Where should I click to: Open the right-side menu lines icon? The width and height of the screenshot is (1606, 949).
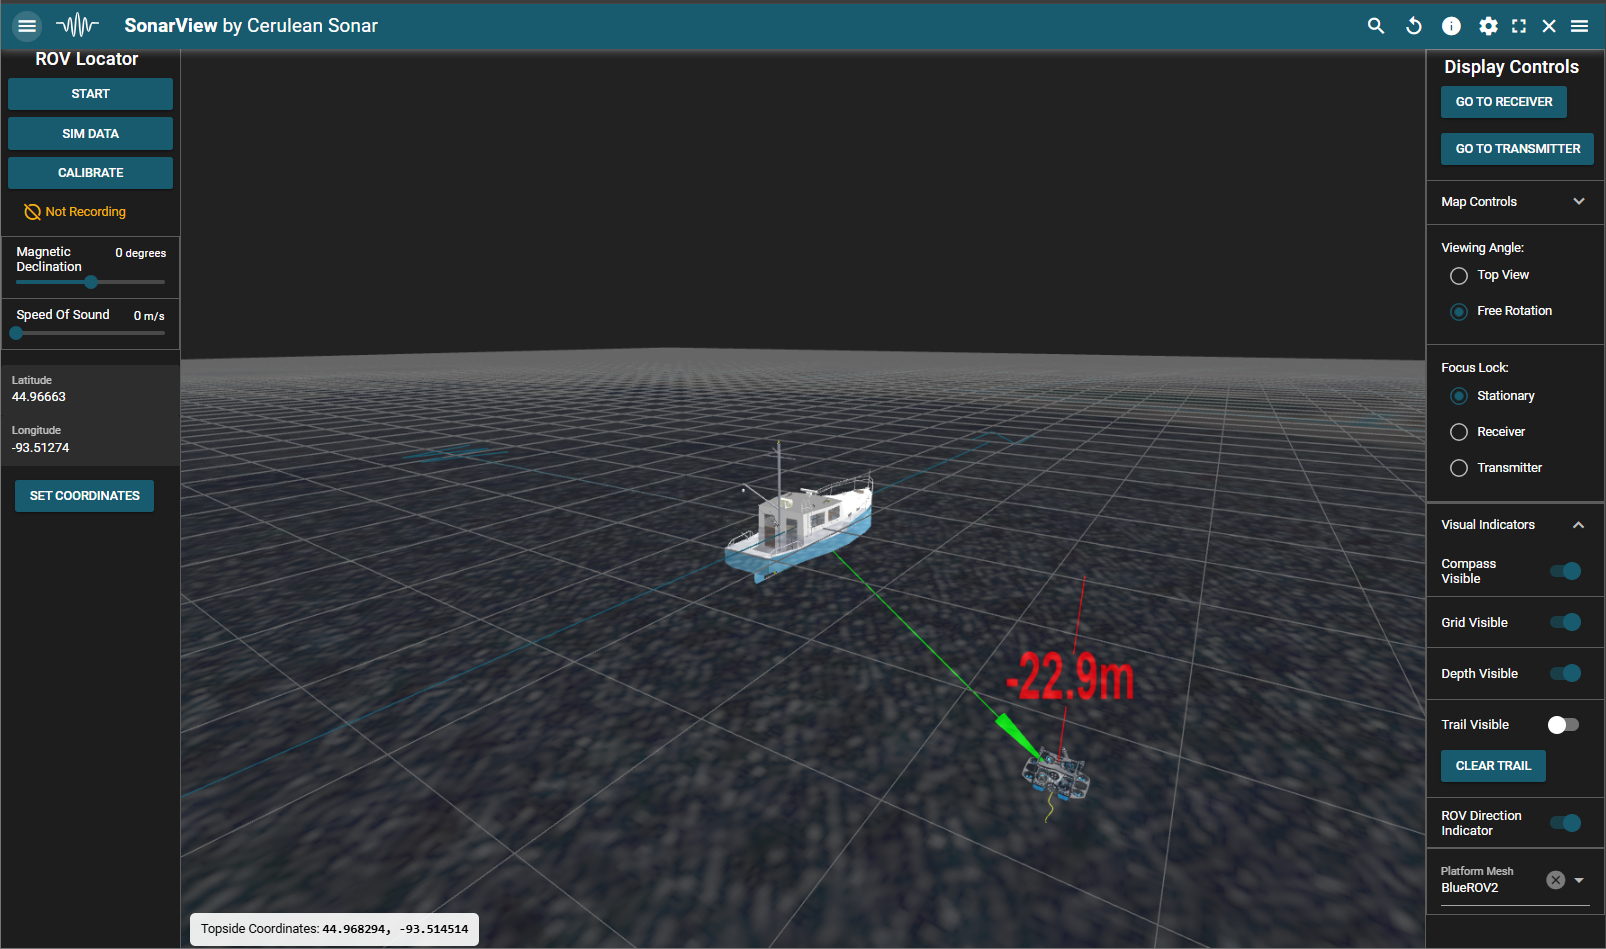coord(1580,26)
